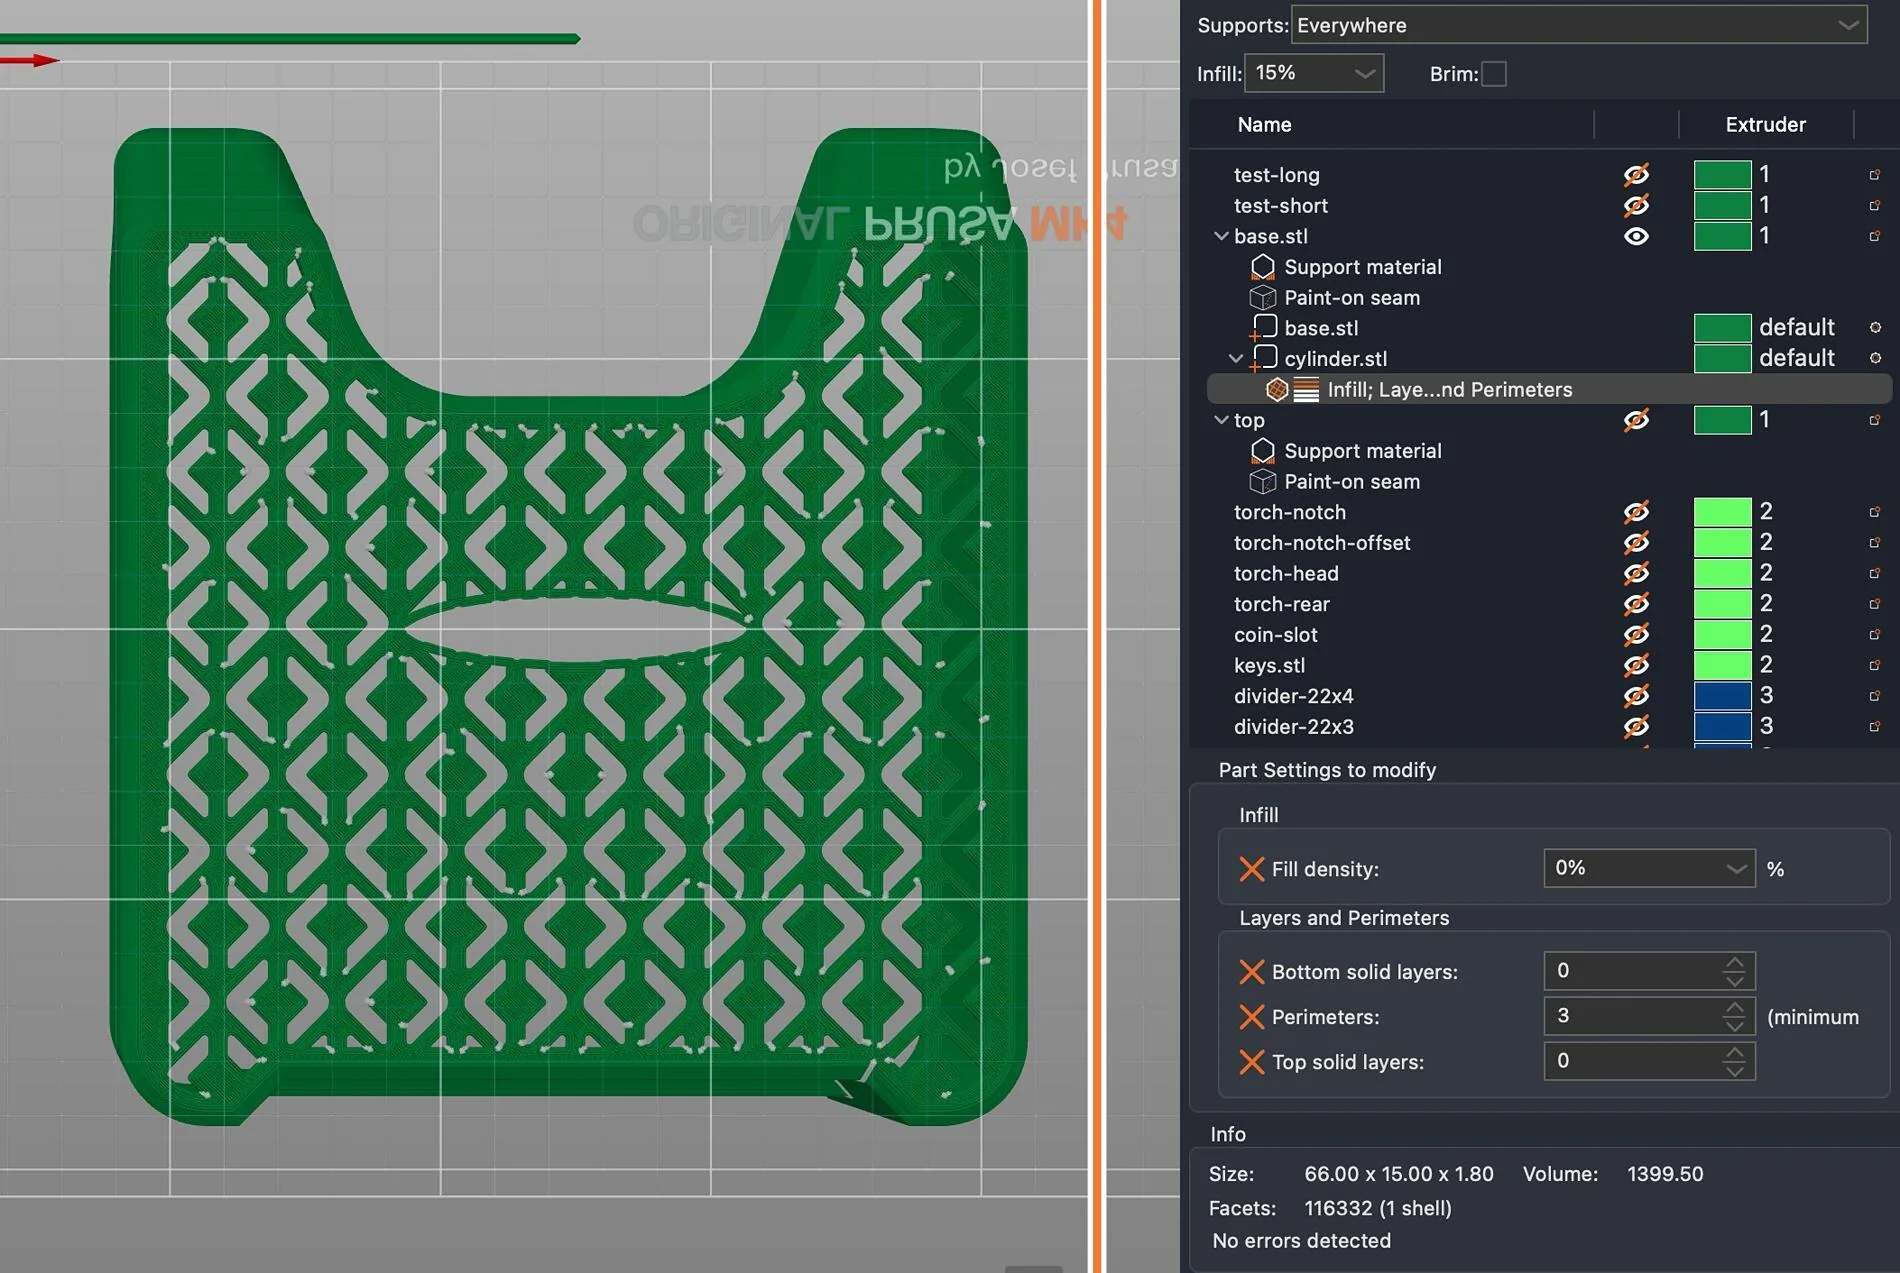
Task: Click edit icon at right of keys.stl
Action: (1874, 665)
